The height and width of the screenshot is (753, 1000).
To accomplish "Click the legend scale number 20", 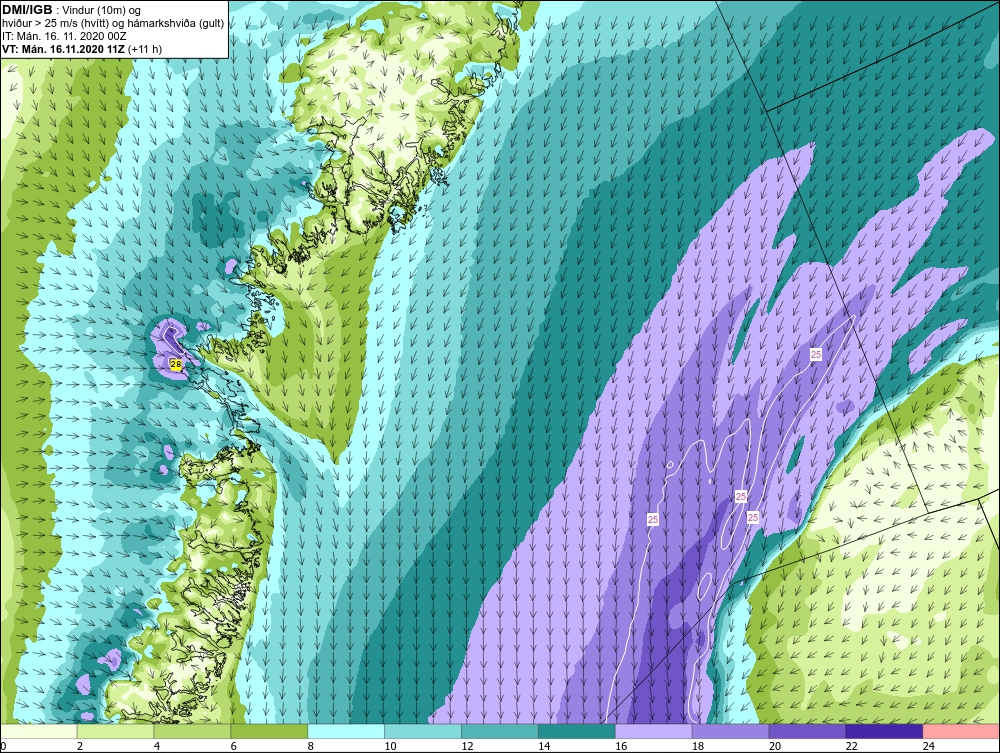I will 774,746.
